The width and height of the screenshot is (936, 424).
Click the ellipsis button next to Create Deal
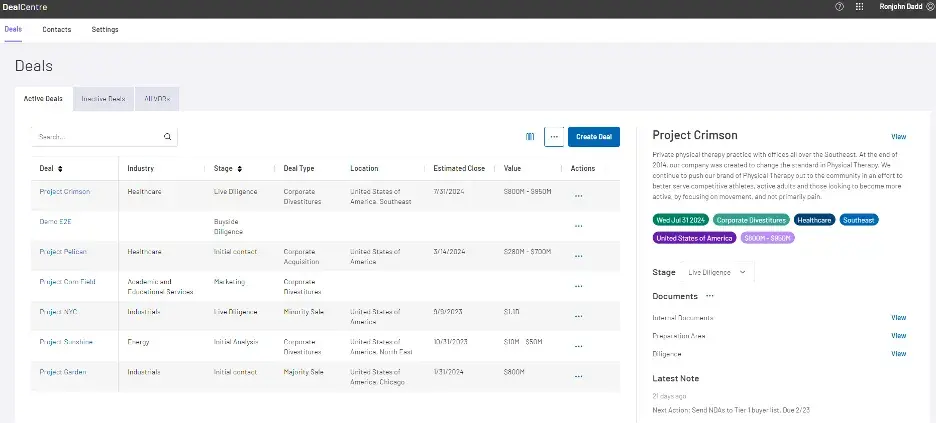click(554, 136)
